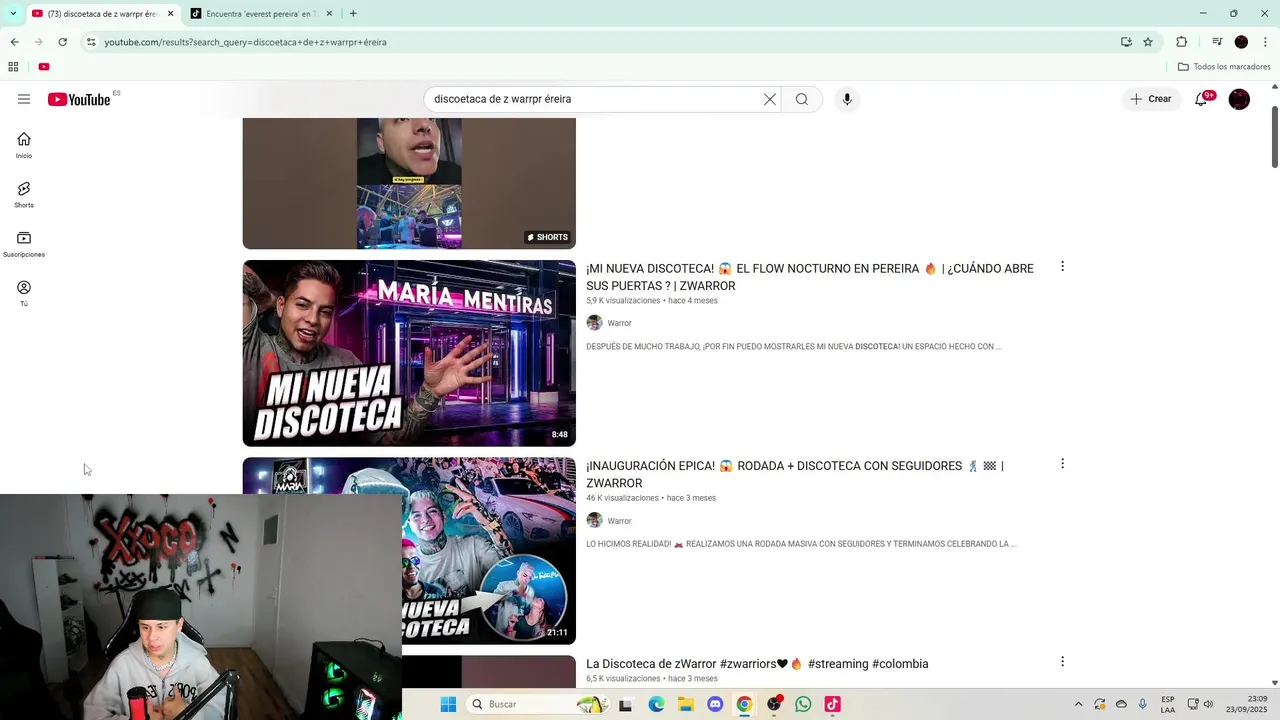Open Discord from taskbar
This screenshot has height=720, width=1280.
coord(715,704)
